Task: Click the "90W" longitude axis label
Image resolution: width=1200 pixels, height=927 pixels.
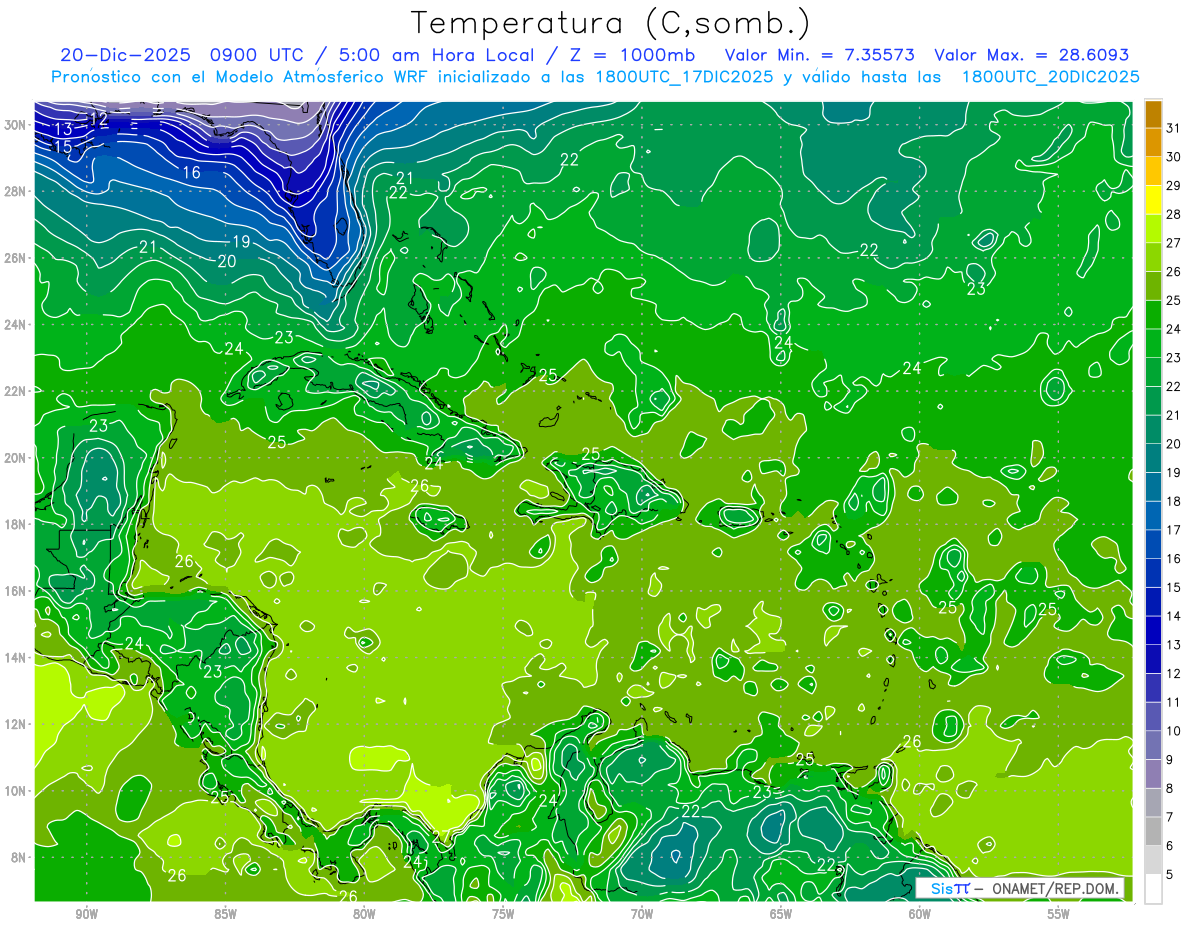Action: point(86,914)
